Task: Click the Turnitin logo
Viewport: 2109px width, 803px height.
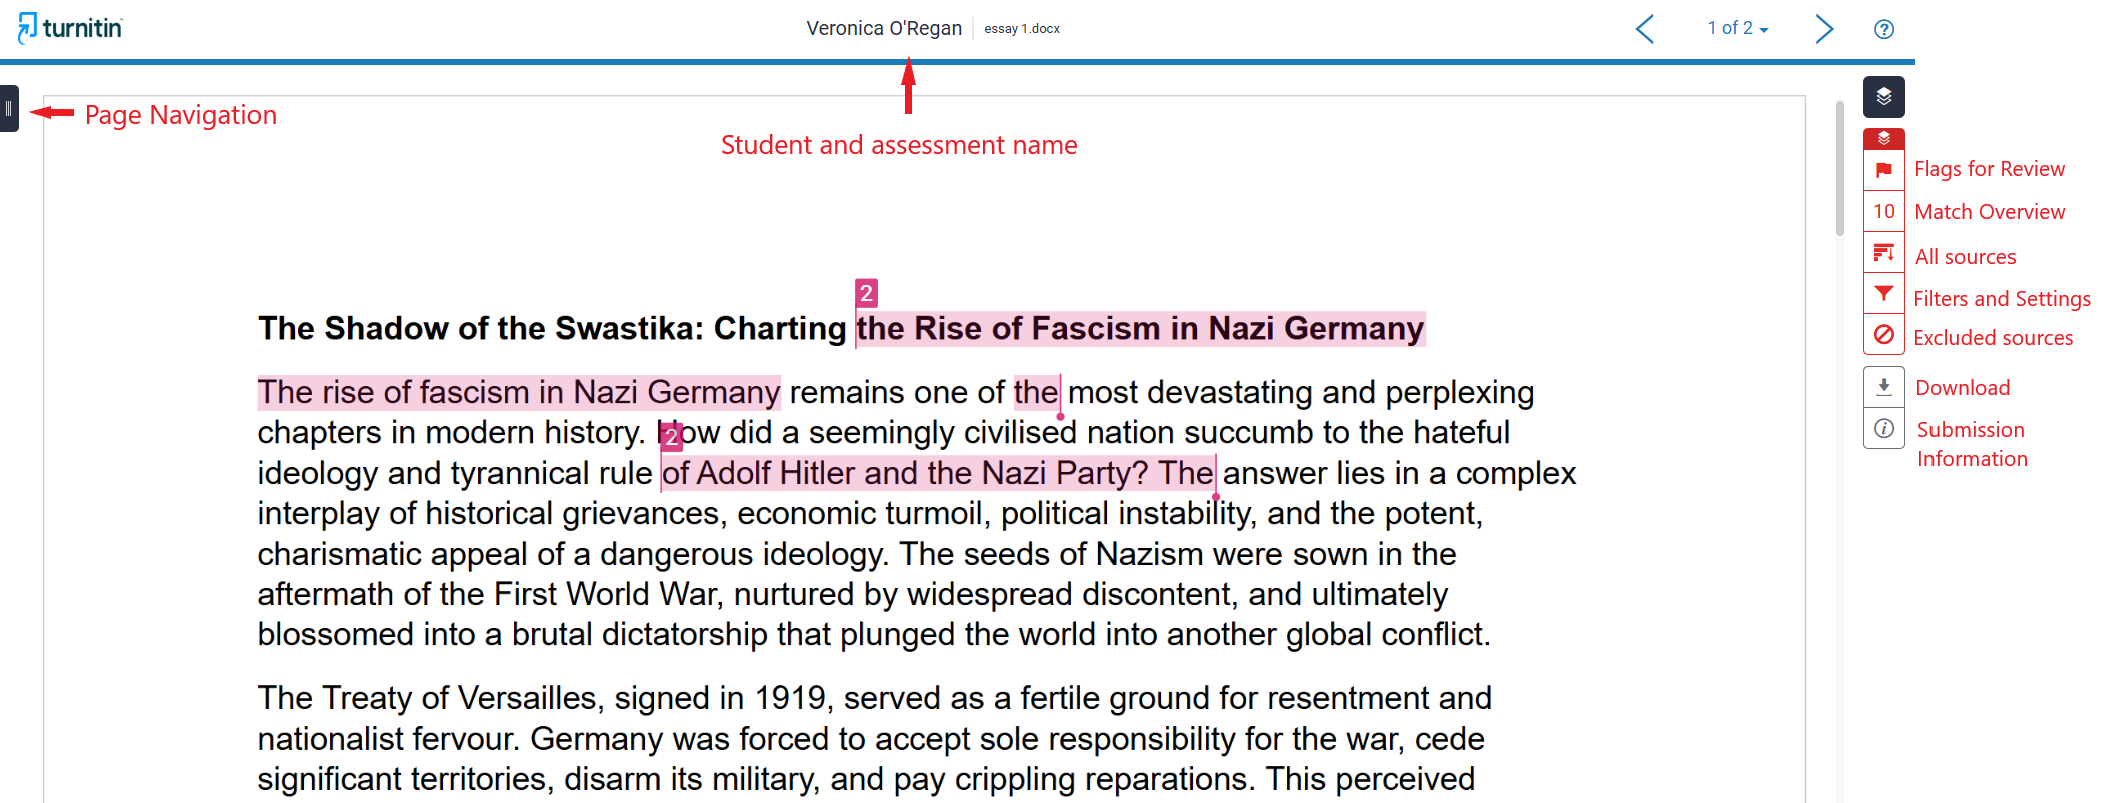Action: [71, 28]
